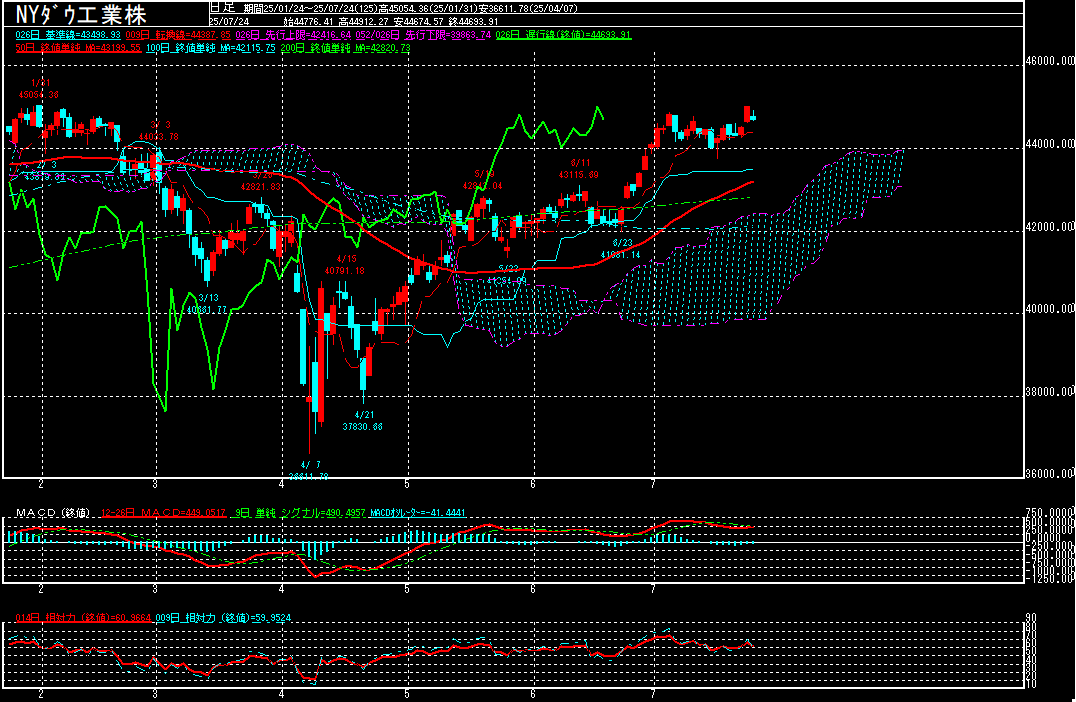Click the opening price 始44776.41
The width and height of the screenshot is (1076, 702).
point(307,21)
